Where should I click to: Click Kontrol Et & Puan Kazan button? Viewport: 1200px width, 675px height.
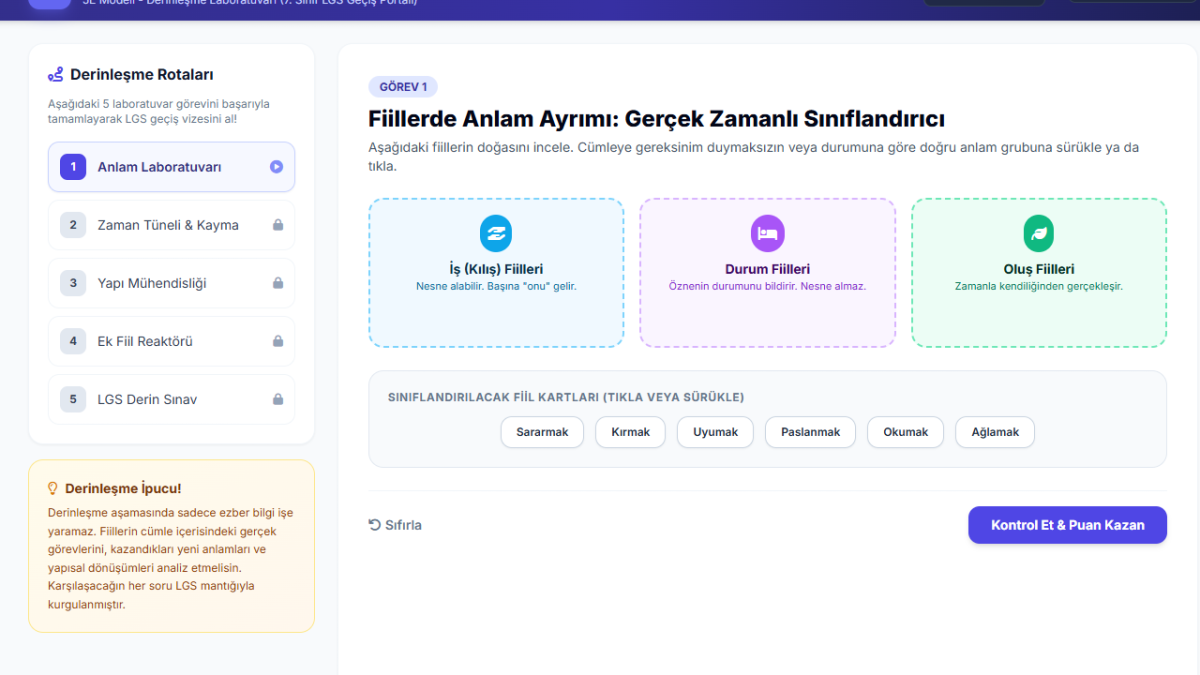(1067, 525)
